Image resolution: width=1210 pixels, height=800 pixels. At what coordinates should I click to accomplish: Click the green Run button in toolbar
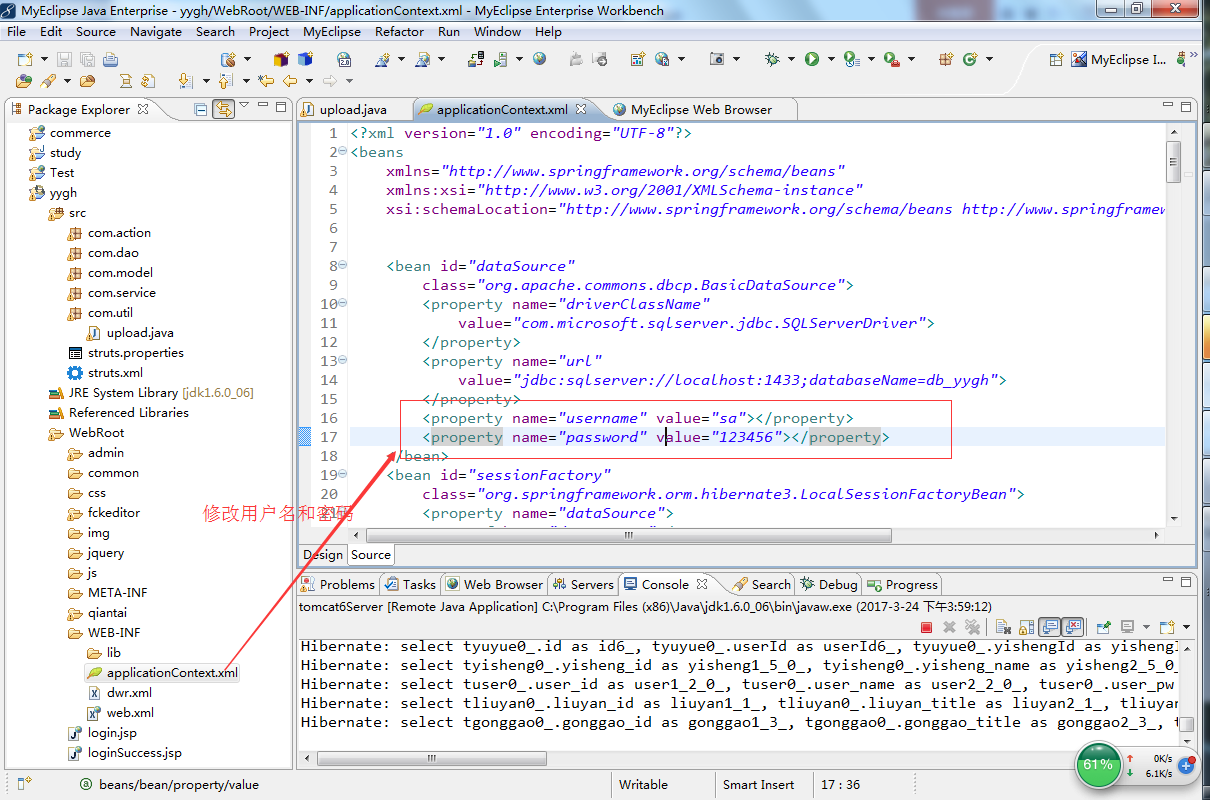(x=812, y=59)
